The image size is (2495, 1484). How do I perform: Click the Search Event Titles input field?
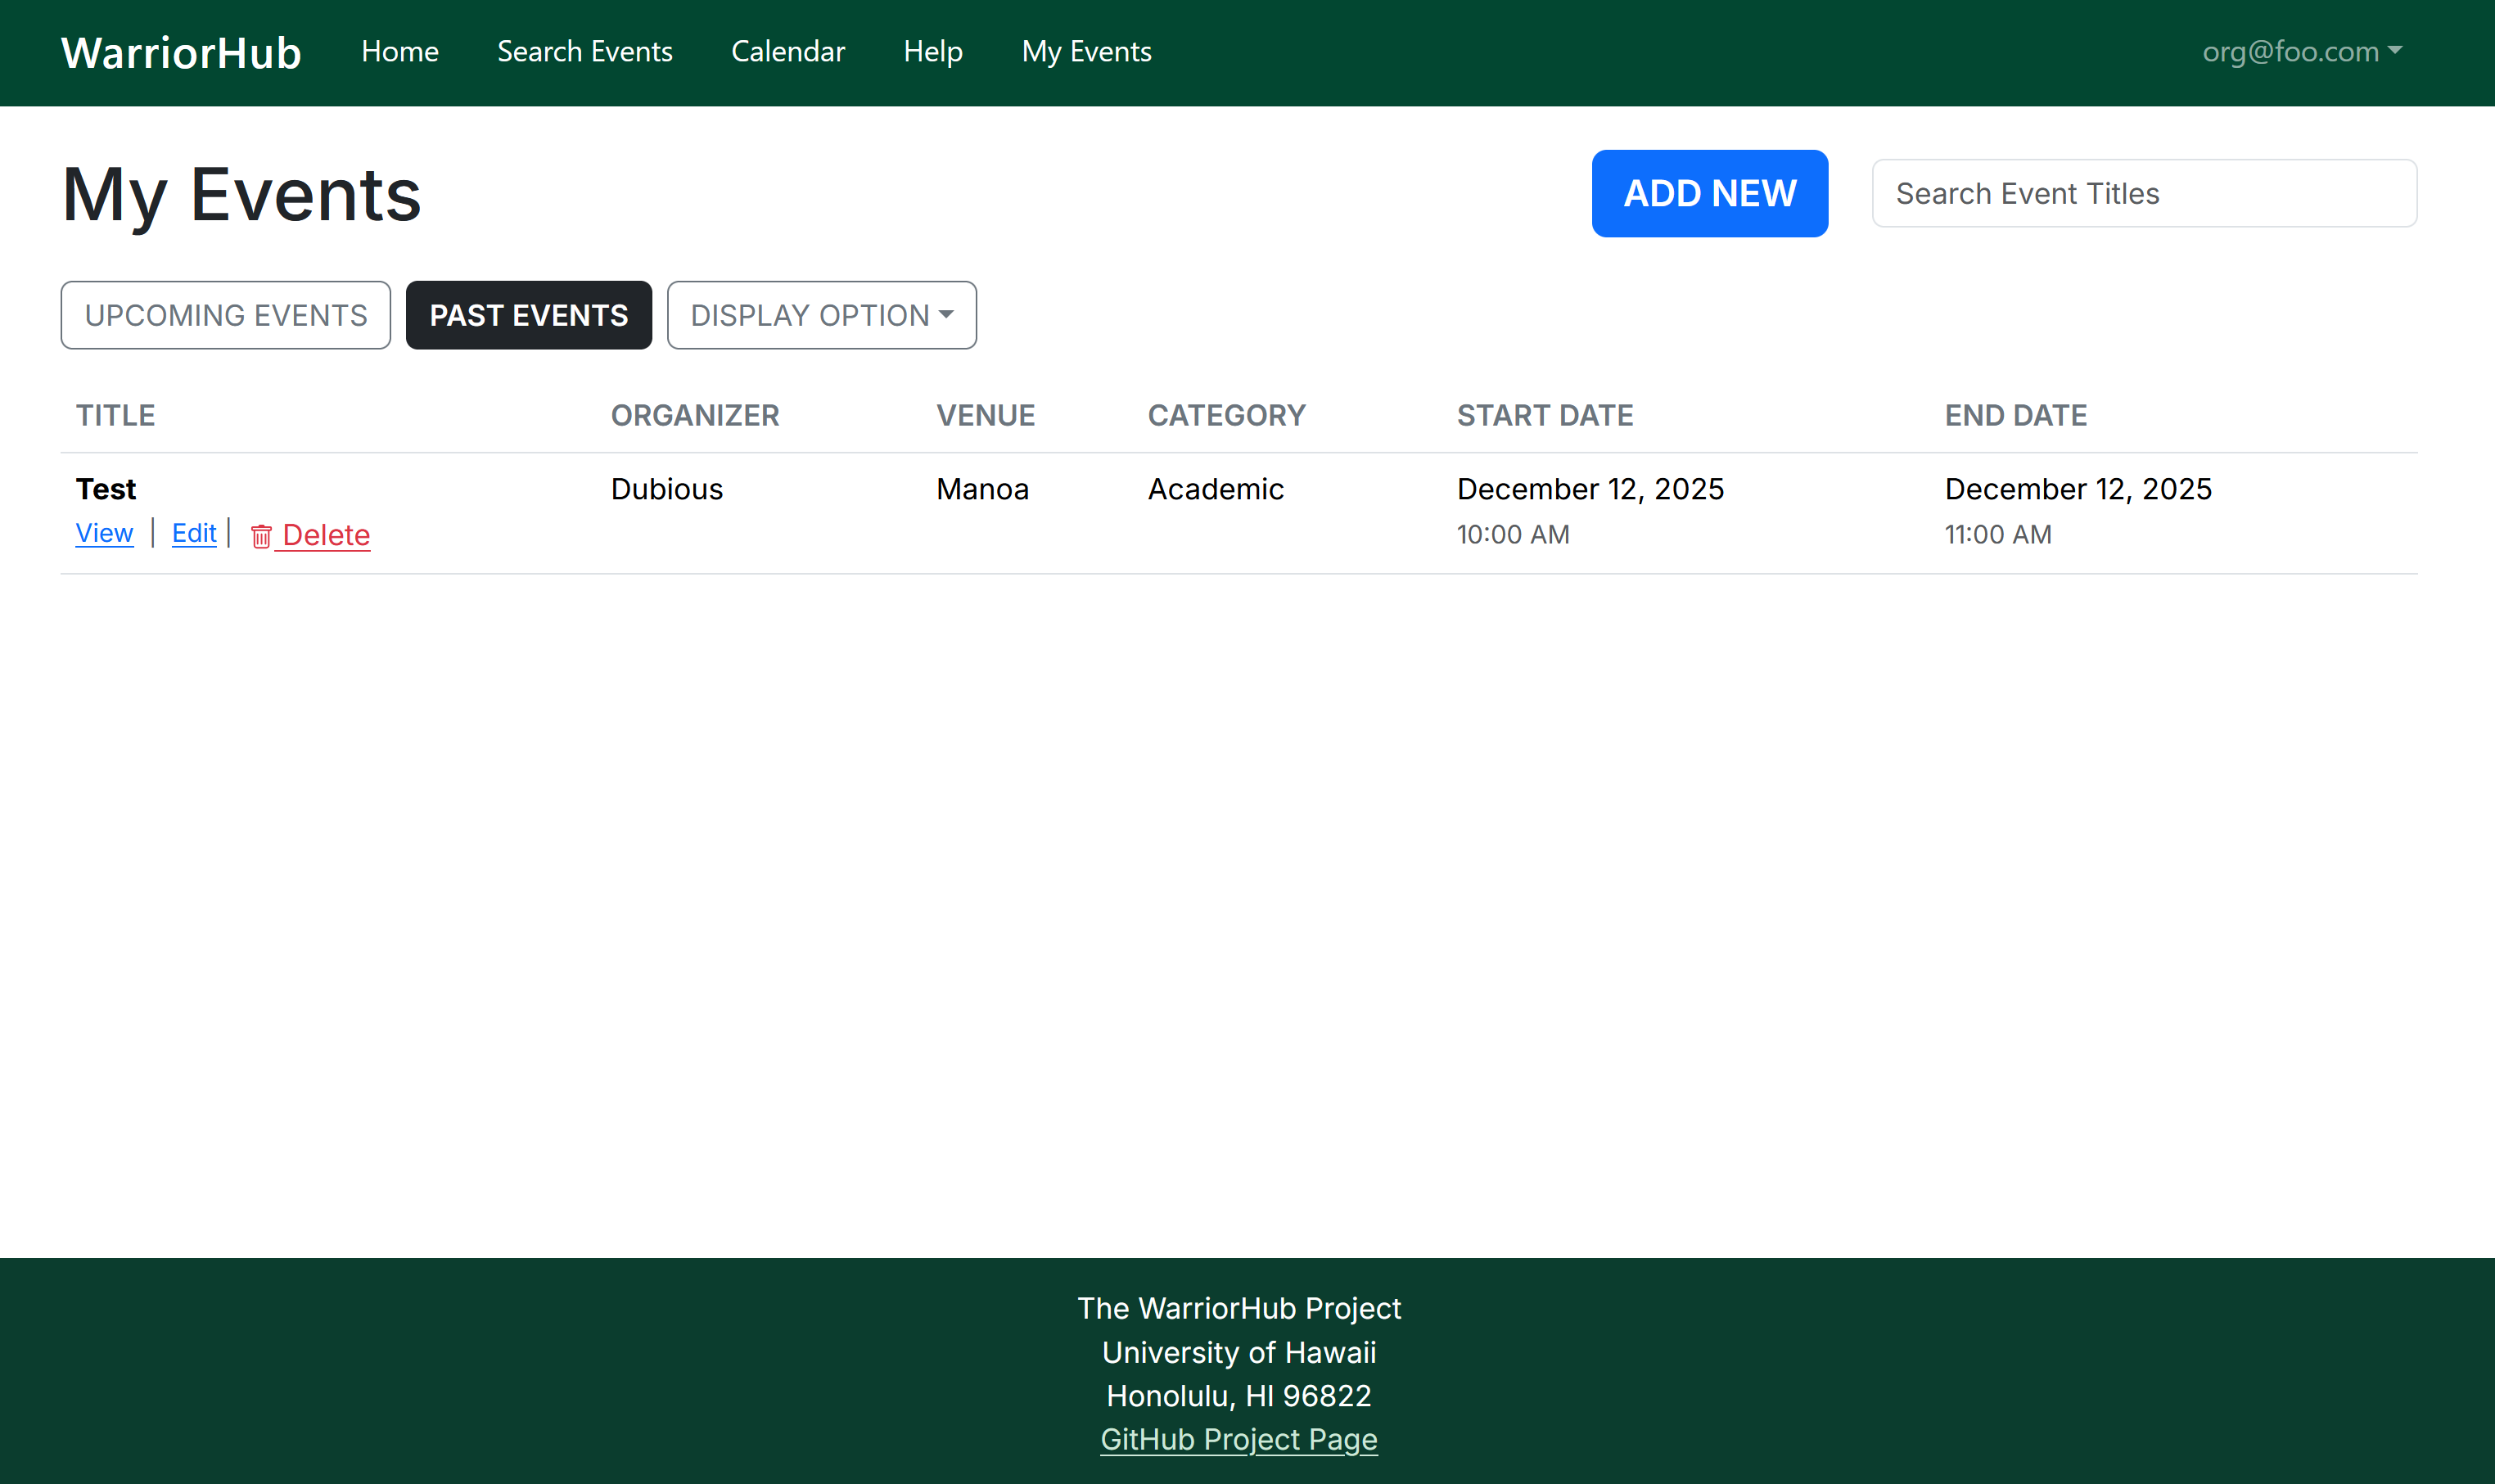2142,193
